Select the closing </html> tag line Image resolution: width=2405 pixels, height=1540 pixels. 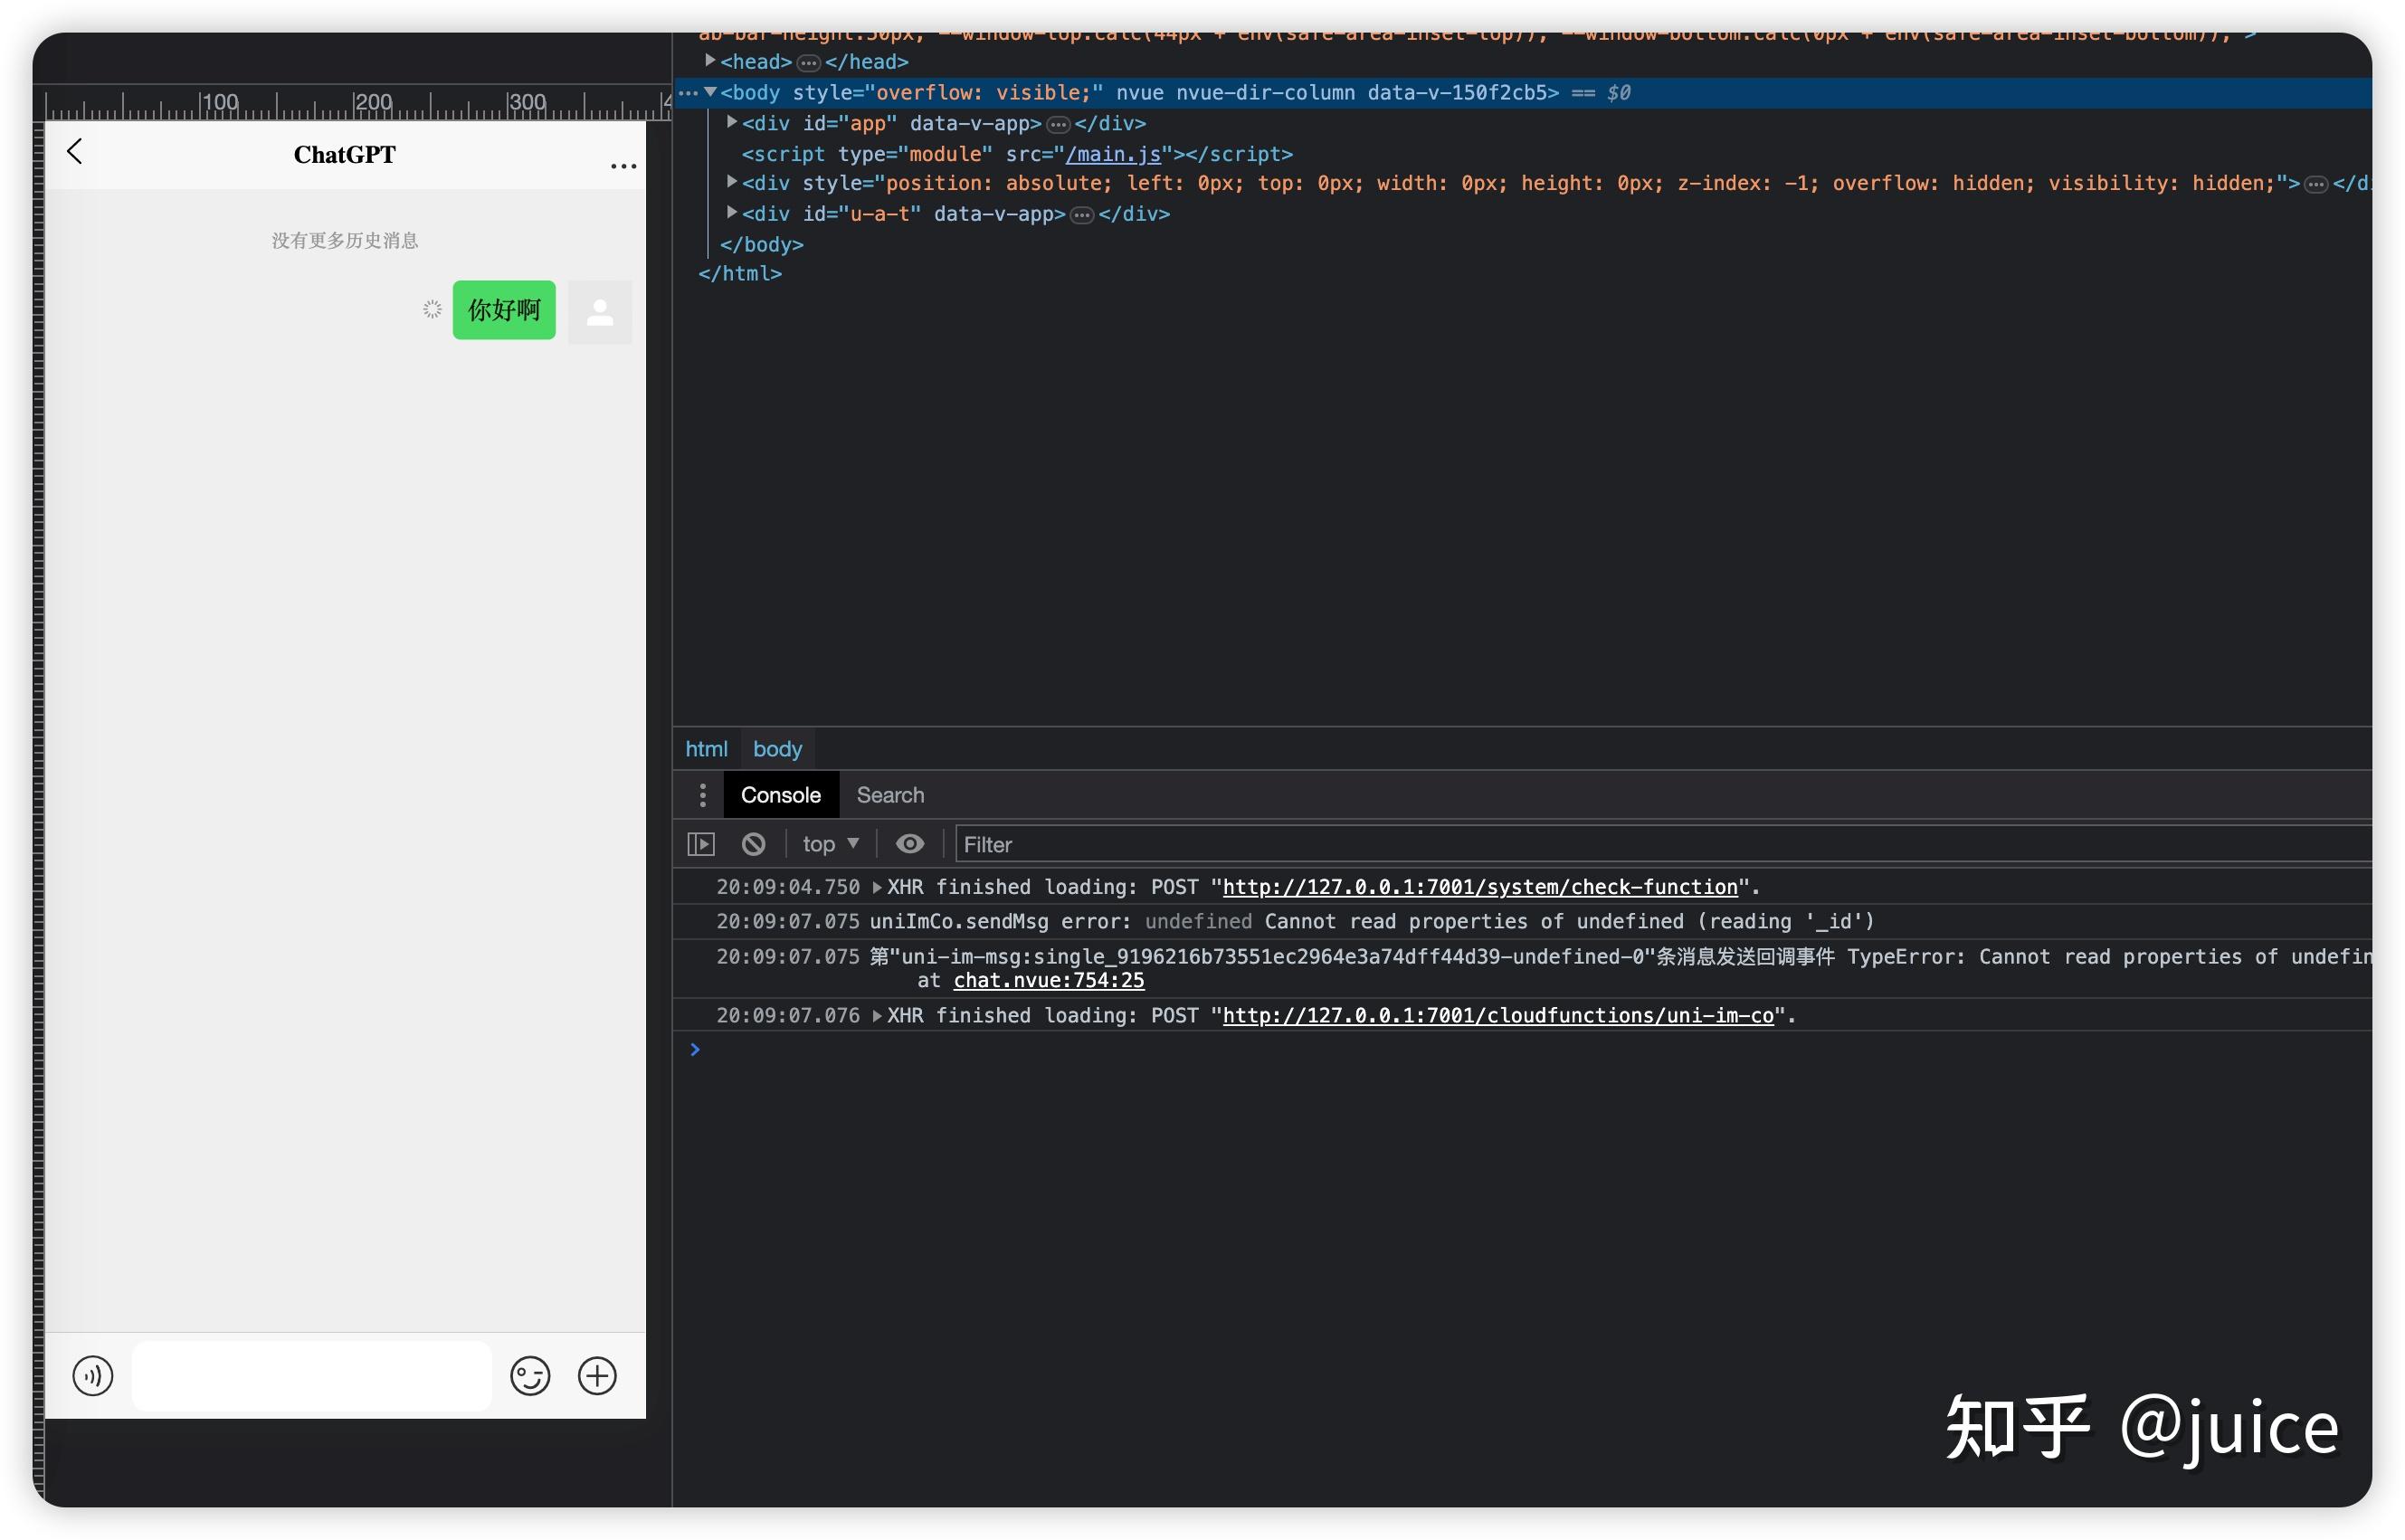(740, 273)
